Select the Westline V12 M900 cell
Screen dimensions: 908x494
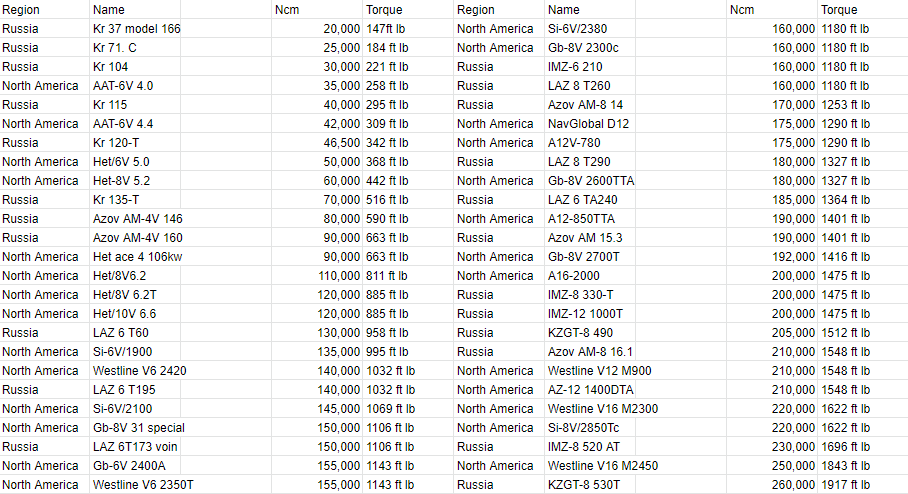click(598, 371)
